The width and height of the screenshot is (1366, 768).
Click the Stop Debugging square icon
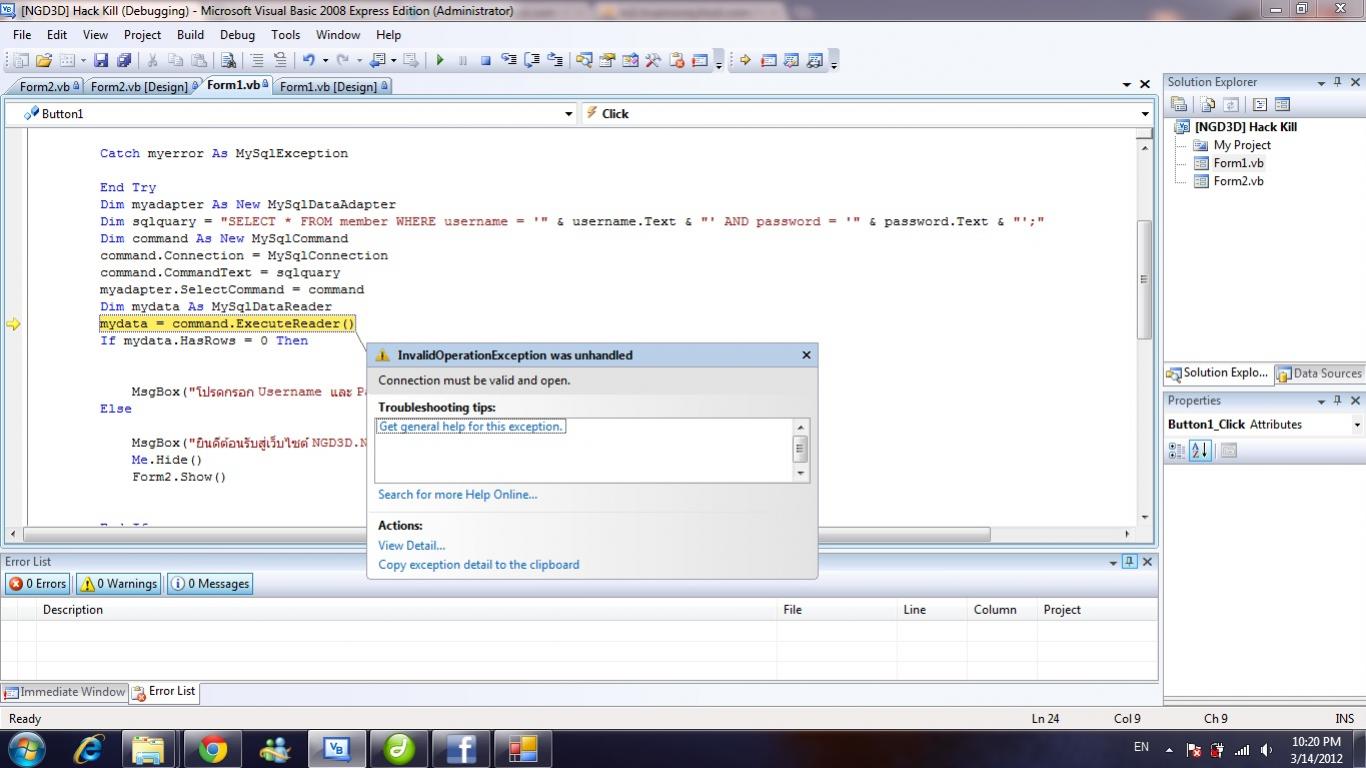pos(485,60)
